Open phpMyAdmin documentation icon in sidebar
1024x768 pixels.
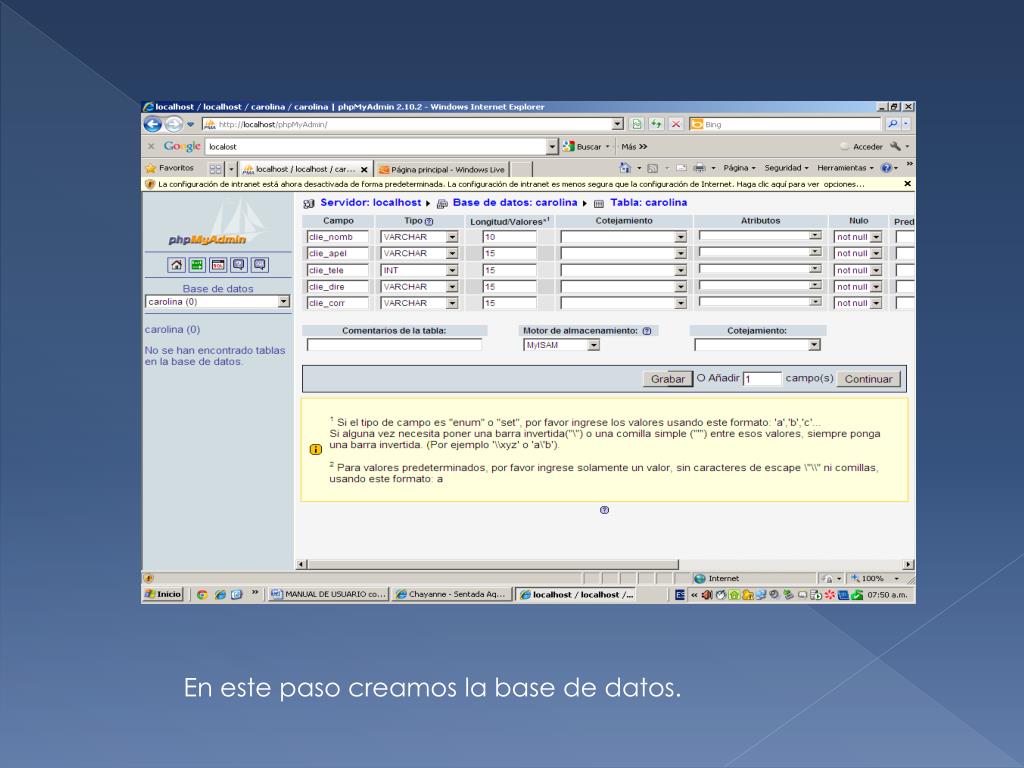pos(239,264)
